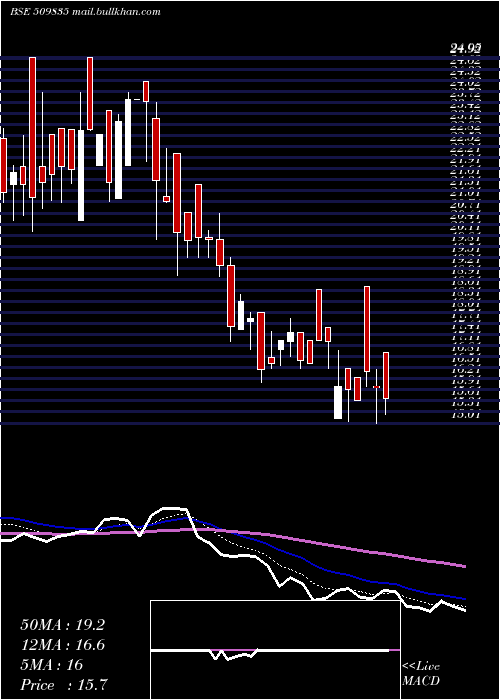The width and height of the screenshot is (500, 700).
Task: Click the 5MA : 16 label
Action: point(52,665)
